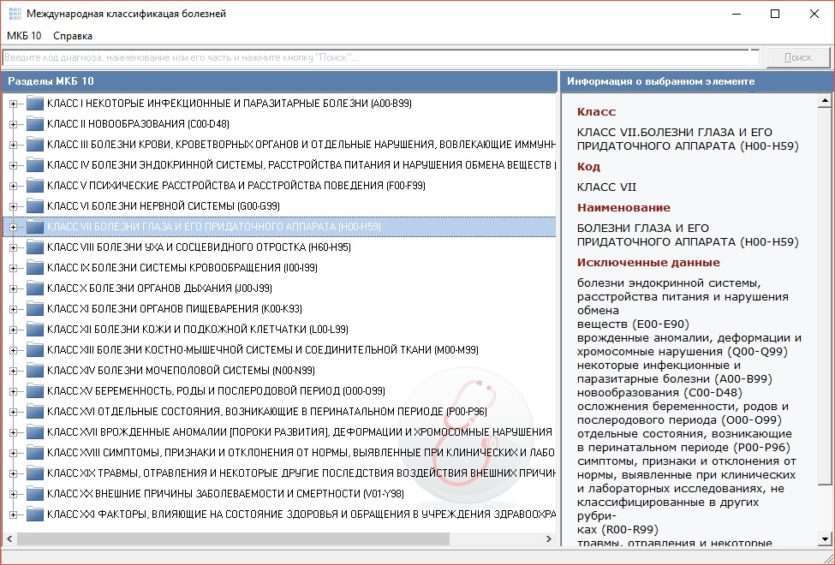Click info panel scrollbar up arrow
835x565 pixels.
point(825,100)
